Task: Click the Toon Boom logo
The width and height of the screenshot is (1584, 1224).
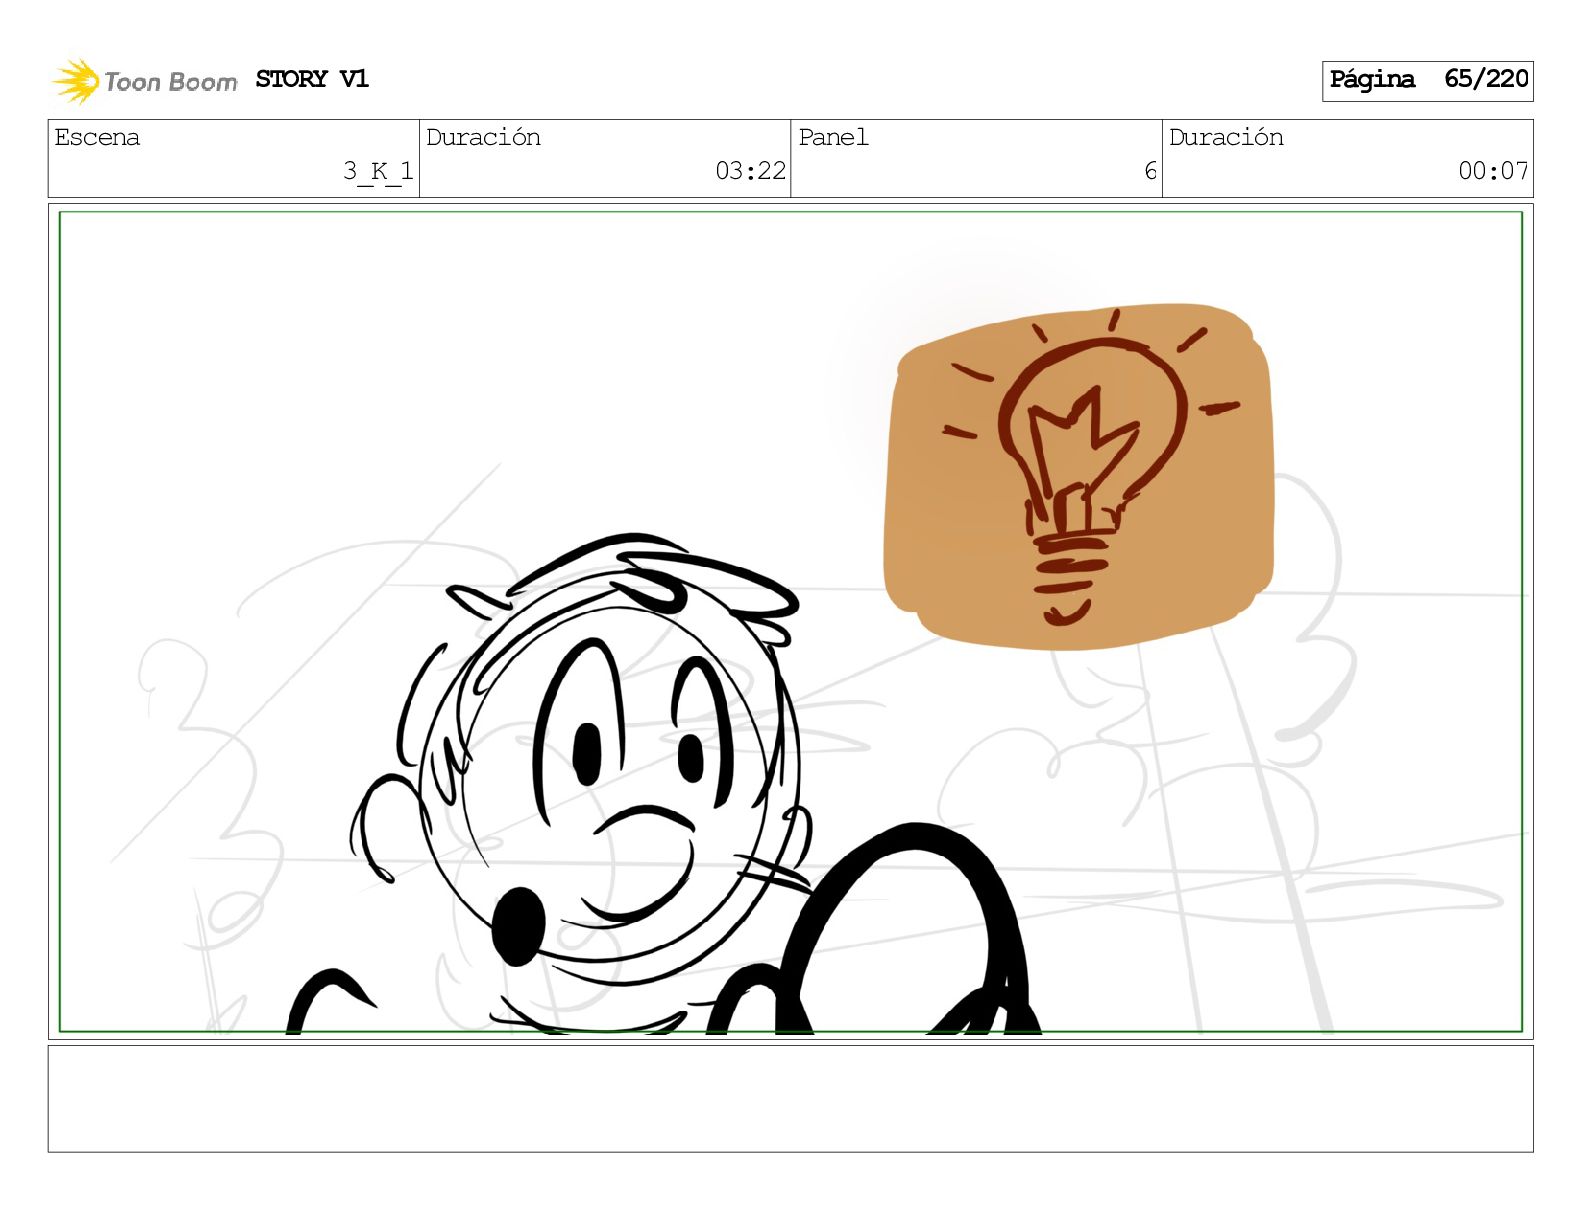Action: pos(145,81)
